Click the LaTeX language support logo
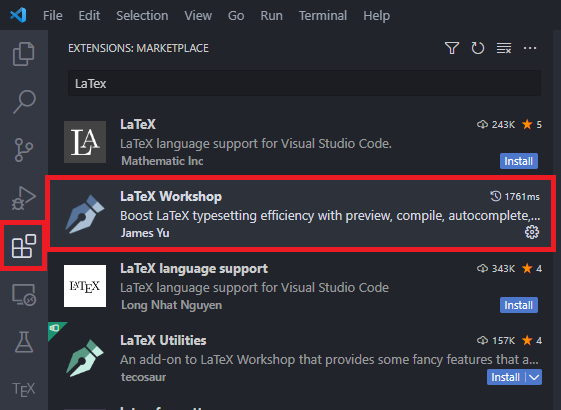This screenshot has height=410, width=561. 85,286
